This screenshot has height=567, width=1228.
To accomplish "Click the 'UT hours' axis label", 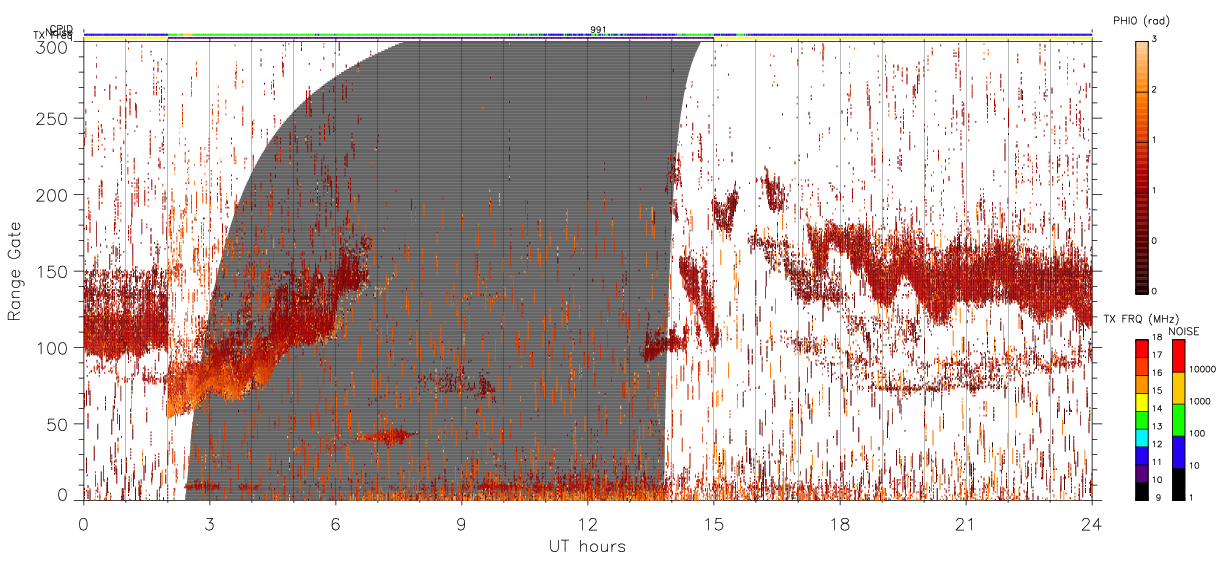I will [587, 546].
